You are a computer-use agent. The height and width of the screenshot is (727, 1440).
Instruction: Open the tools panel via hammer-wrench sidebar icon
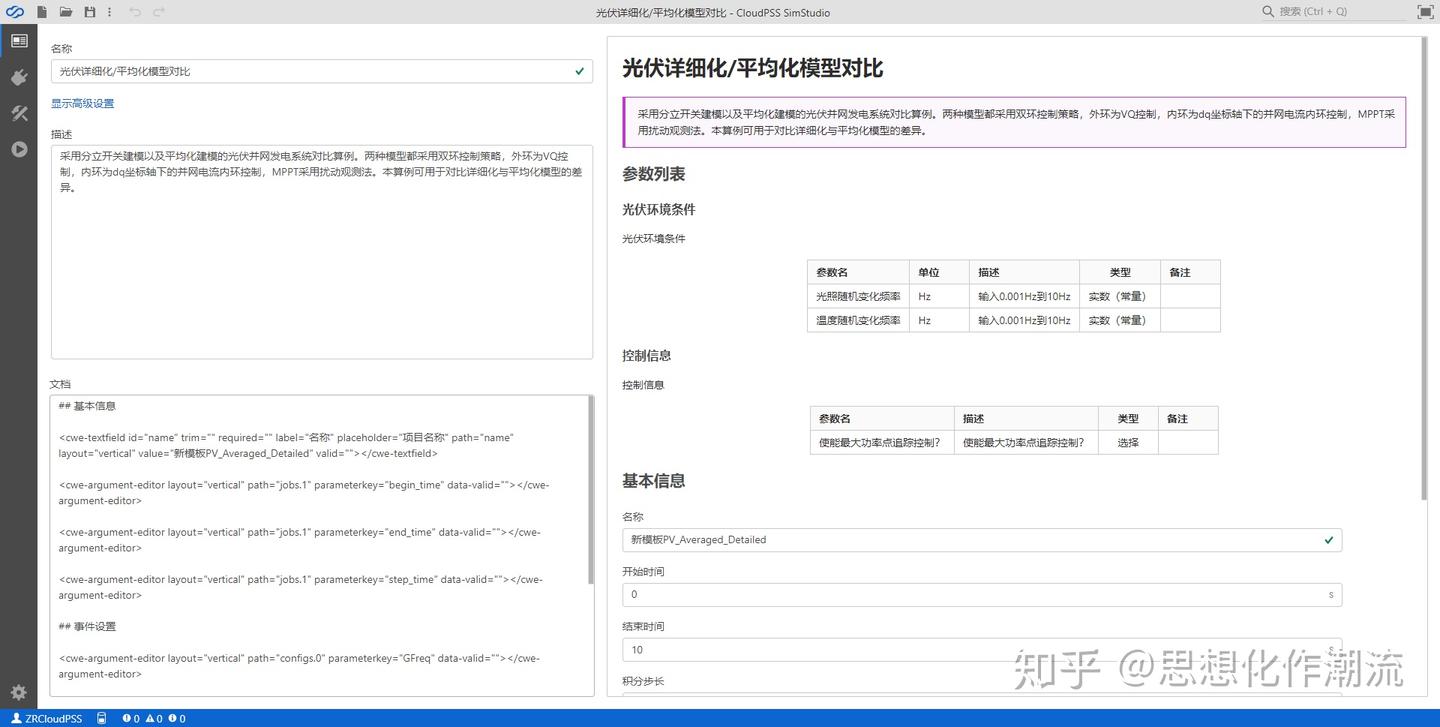pyautogui.click(x=18, y=113)
